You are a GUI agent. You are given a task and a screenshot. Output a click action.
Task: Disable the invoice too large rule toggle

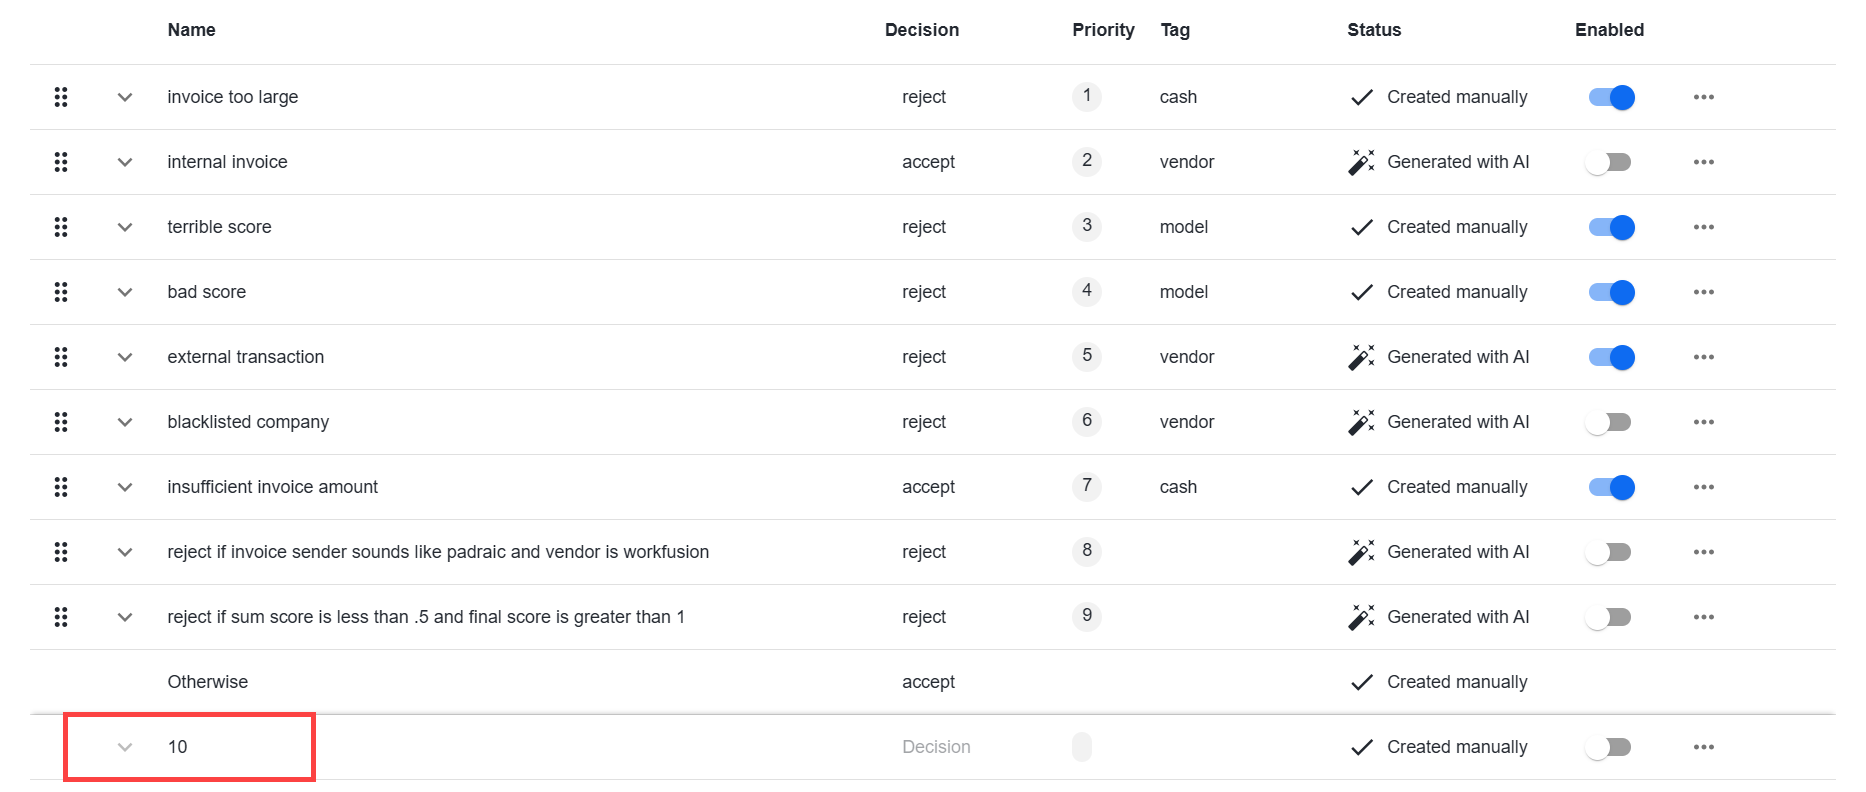[x=1611, y=97]
